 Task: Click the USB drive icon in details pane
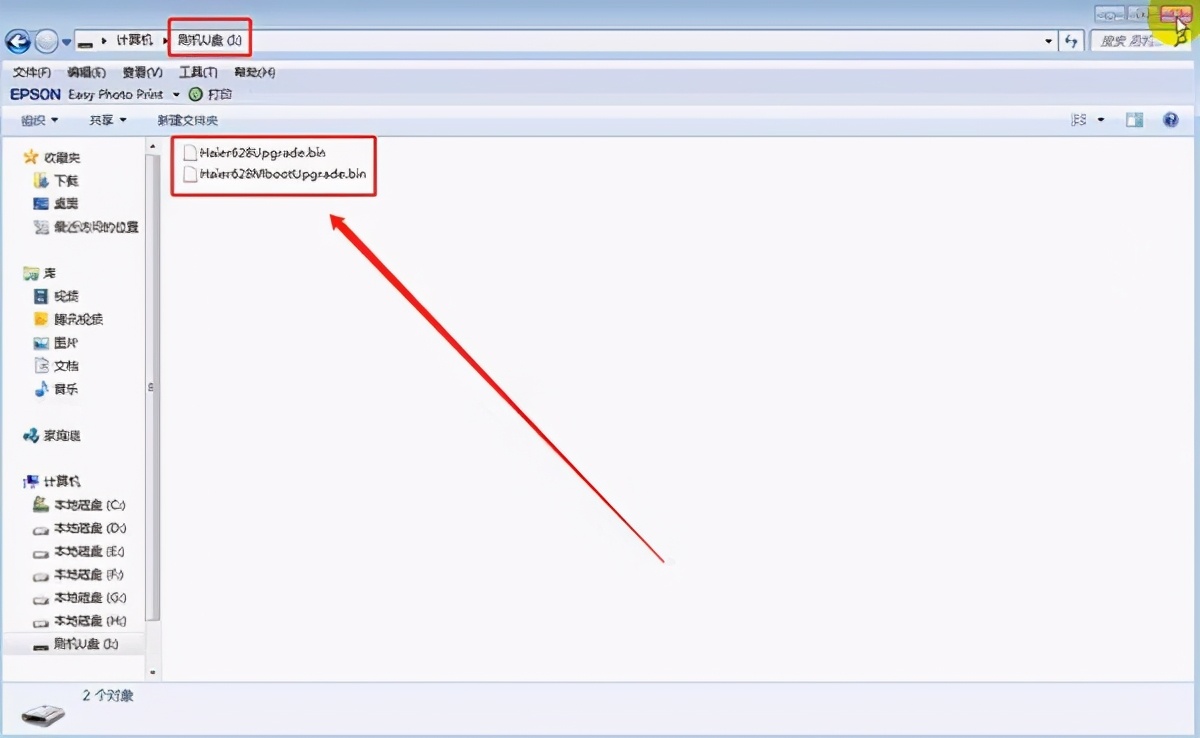pos(43,715)
